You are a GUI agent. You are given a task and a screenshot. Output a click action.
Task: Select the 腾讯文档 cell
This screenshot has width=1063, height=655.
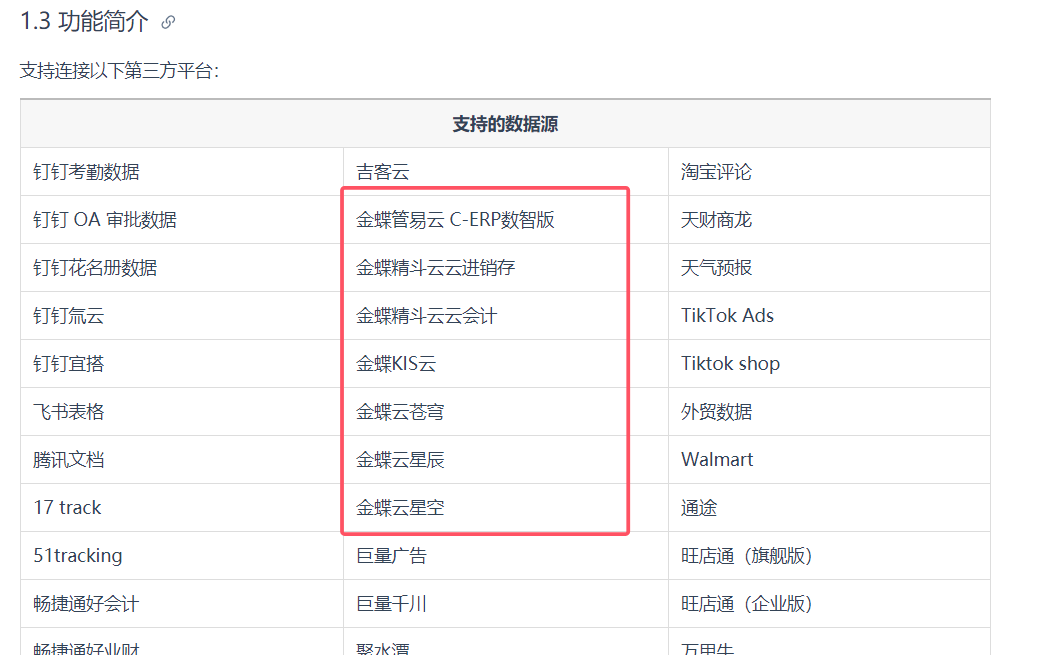pyautogui.click(x=182, y=460)
